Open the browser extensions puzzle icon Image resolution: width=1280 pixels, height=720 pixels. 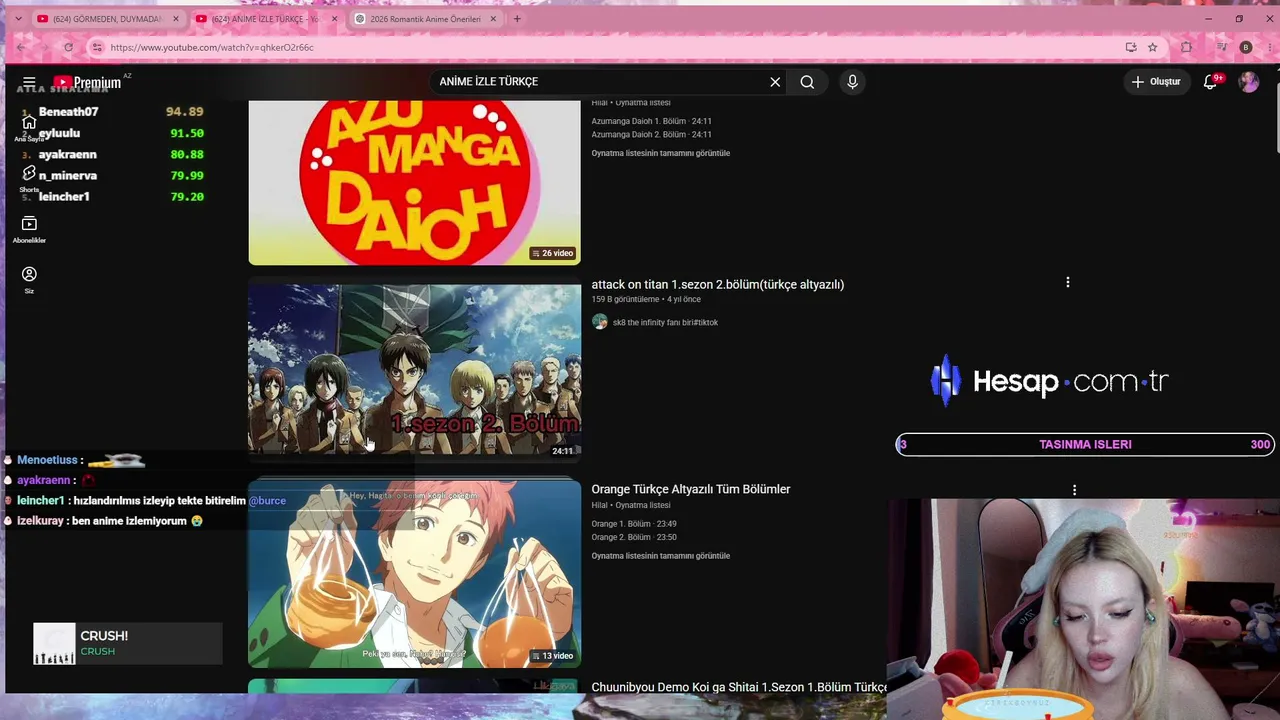pyautogui.click(x=1187, y=47)
